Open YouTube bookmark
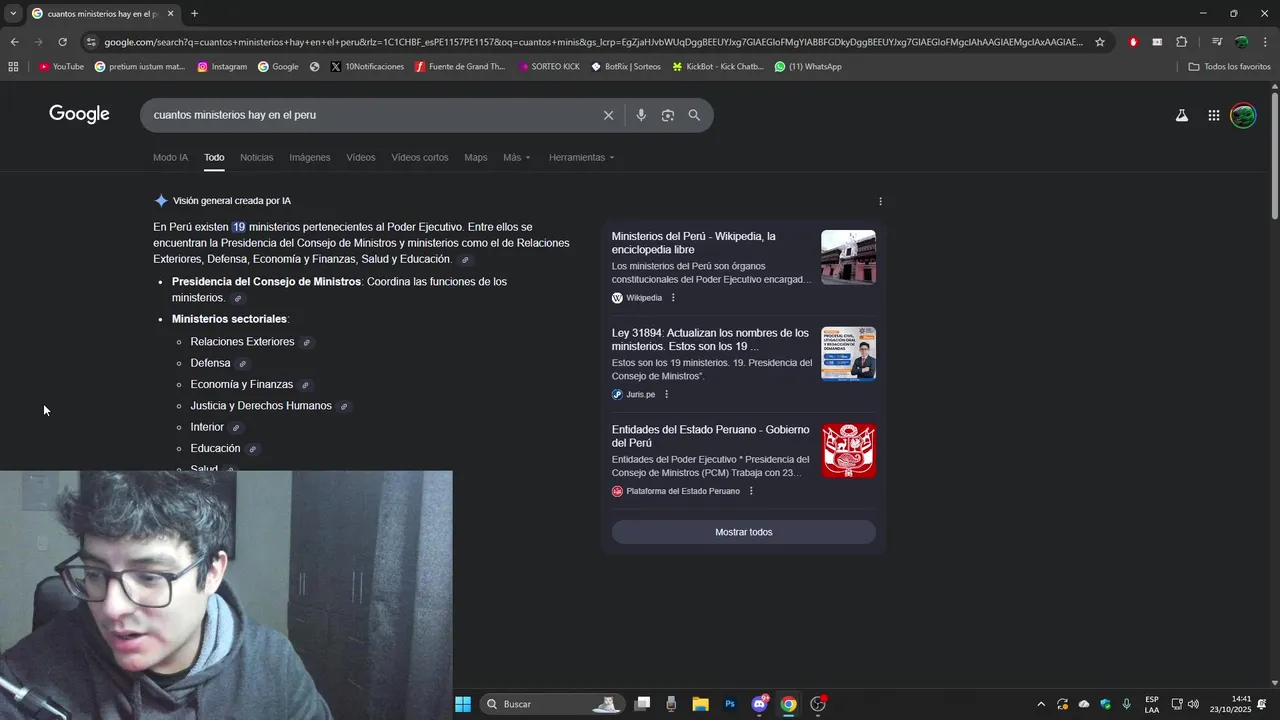The height and width of the screenshot is (720, 1280). (x=61, y=67)
